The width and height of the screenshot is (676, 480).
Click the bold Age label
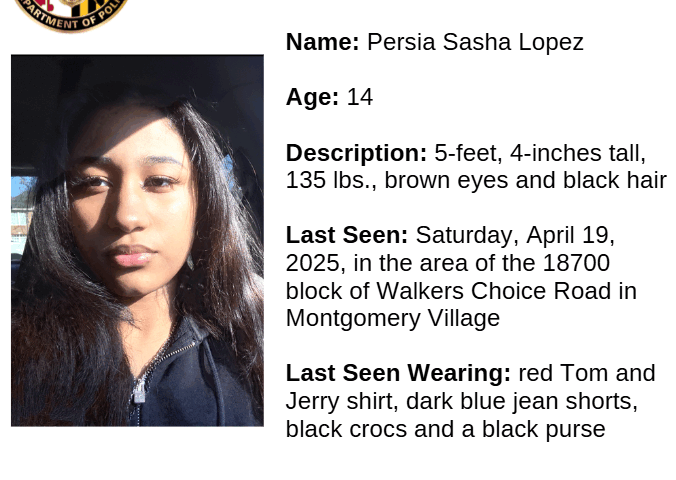click(x=312, y=97)
